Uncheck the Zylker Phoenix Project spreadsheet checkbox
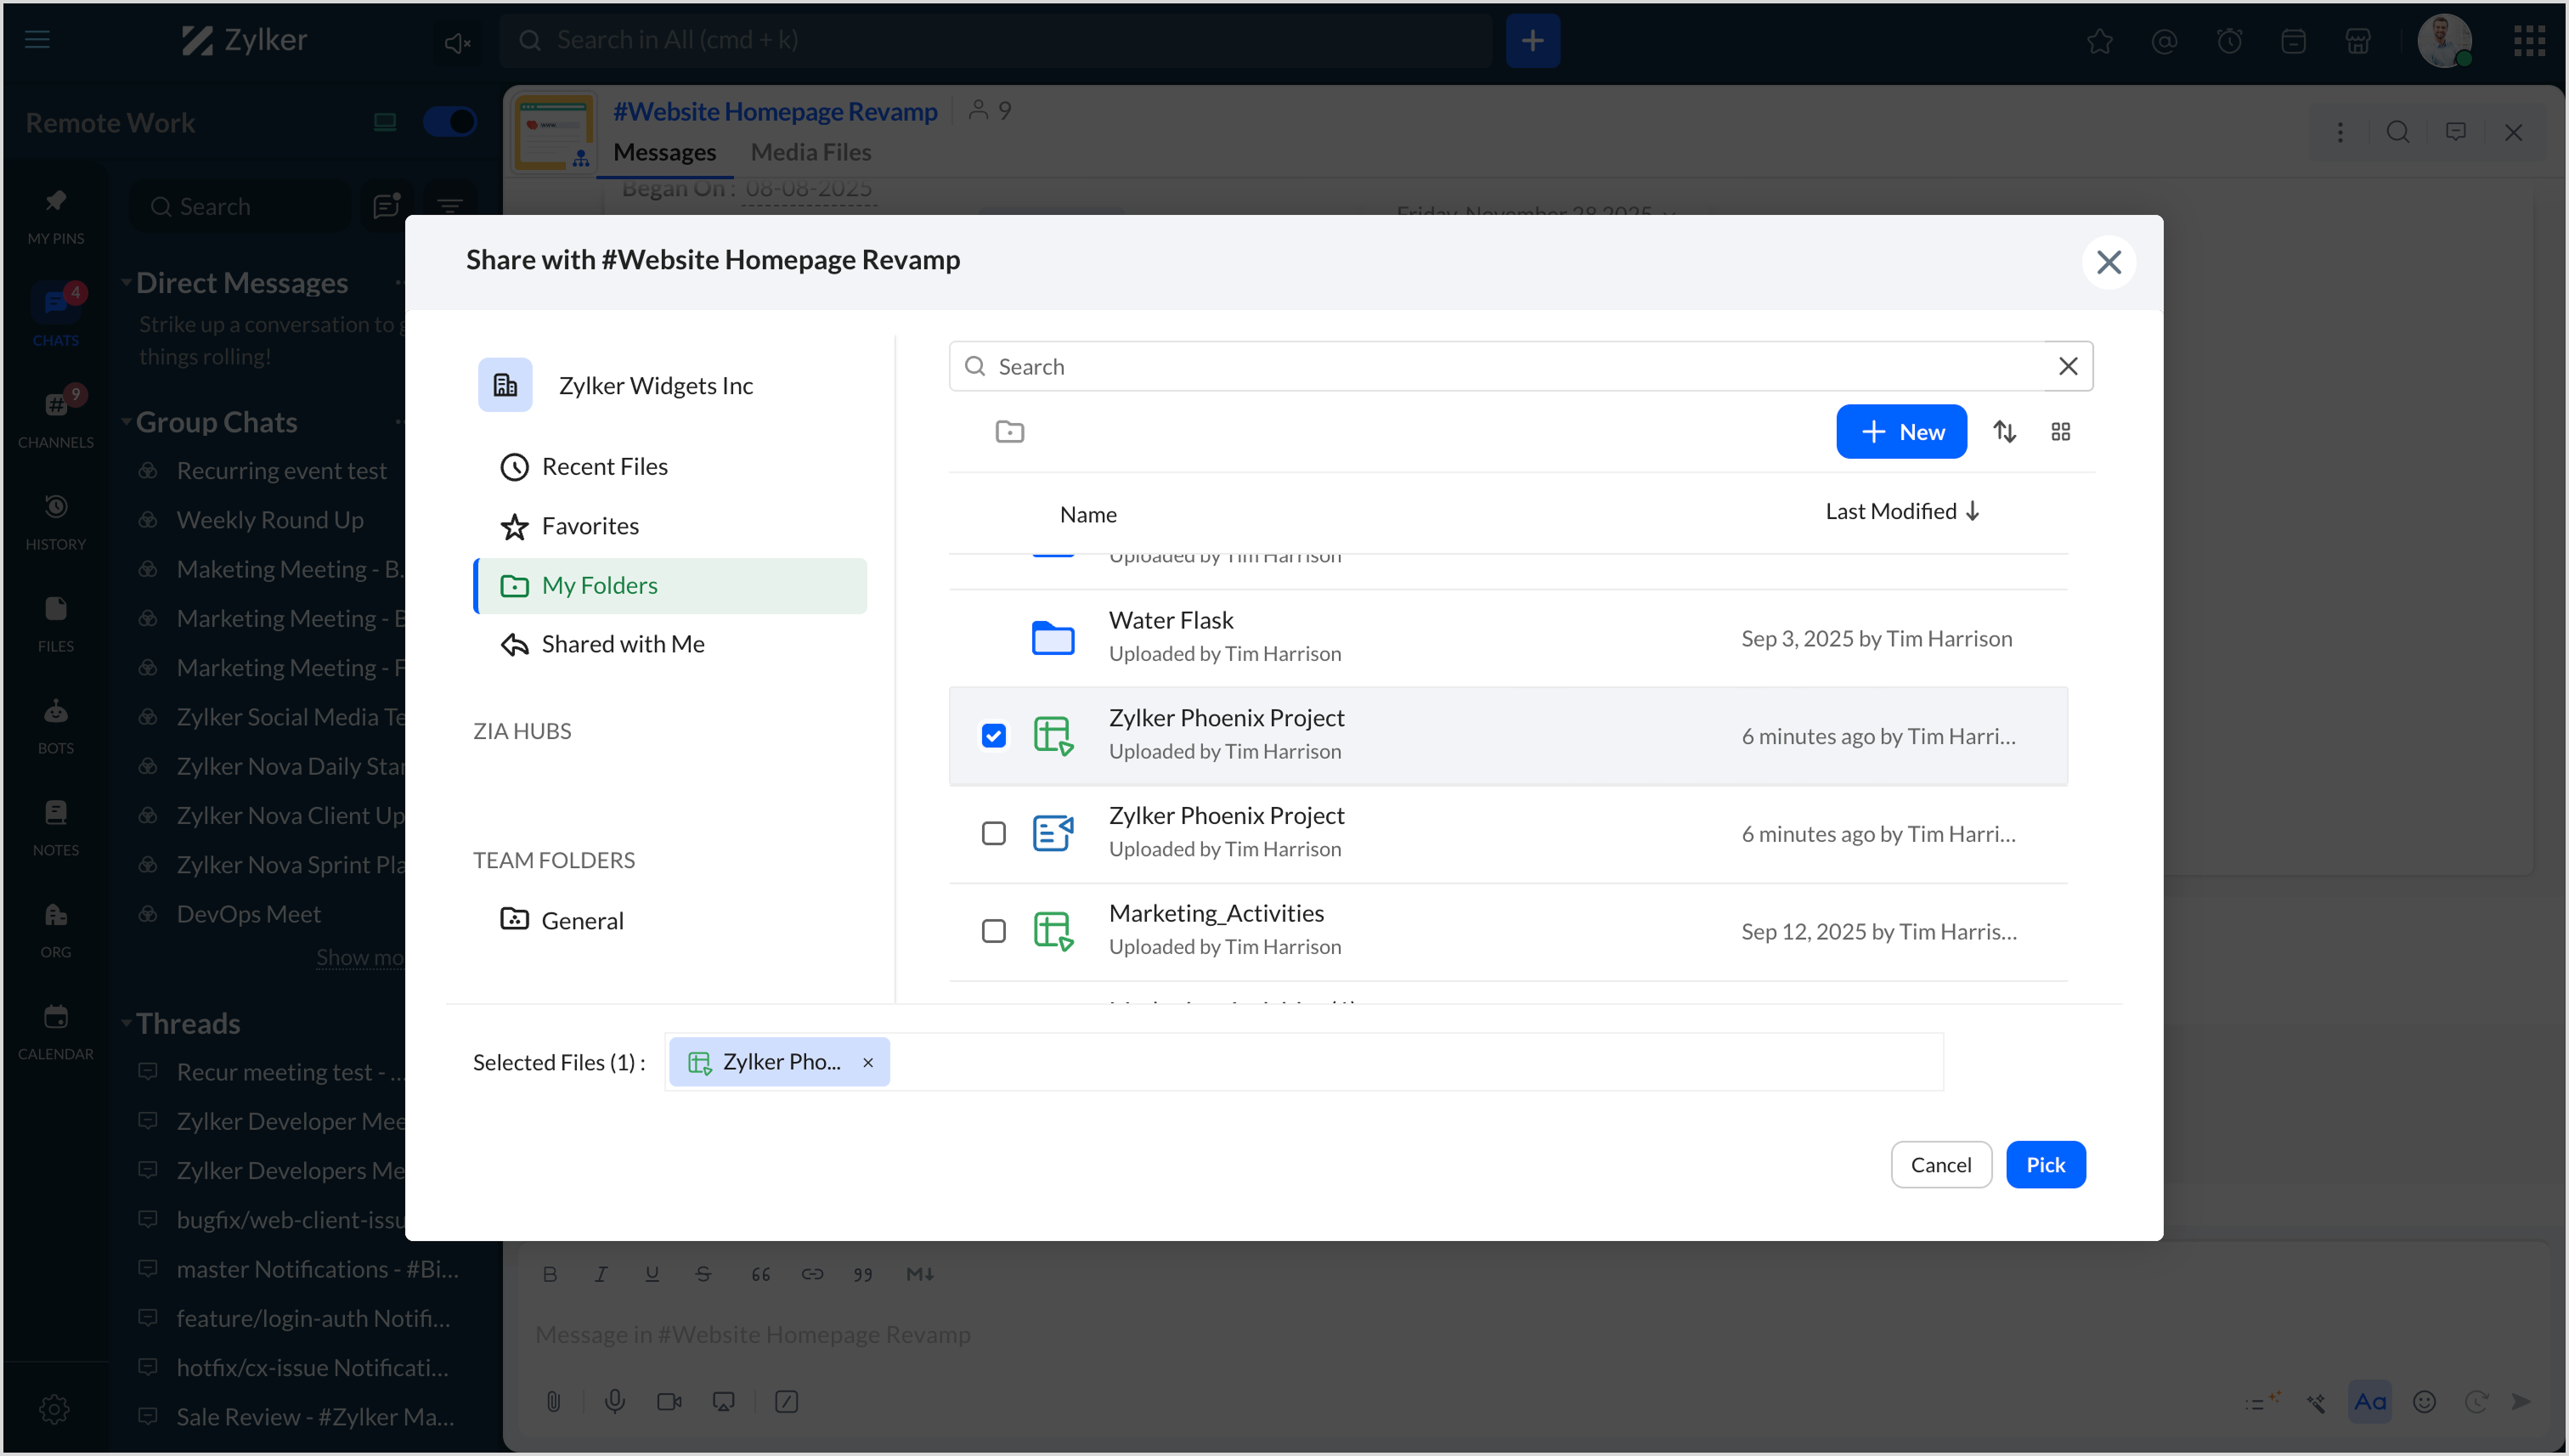 coord(993,736)
